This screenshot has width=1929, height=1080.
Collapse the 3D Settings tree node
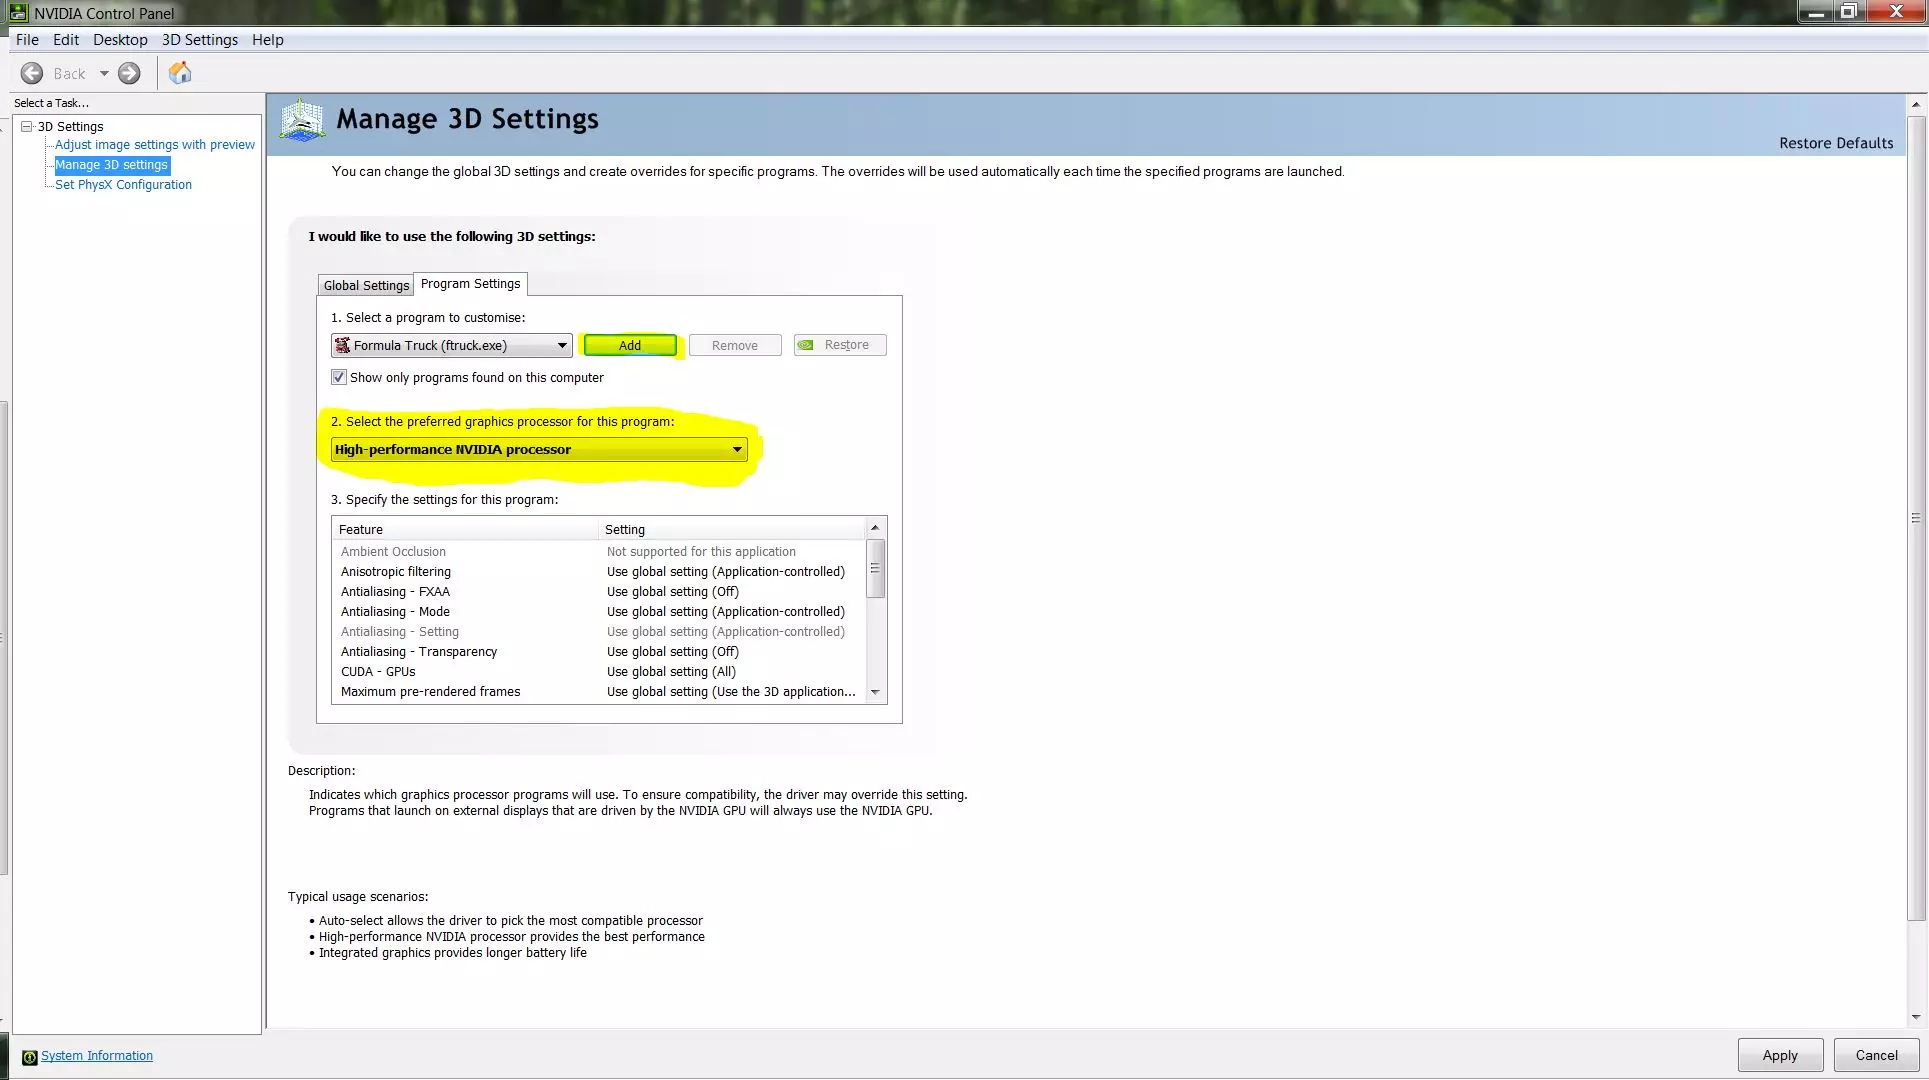click(x=27, y=126)
